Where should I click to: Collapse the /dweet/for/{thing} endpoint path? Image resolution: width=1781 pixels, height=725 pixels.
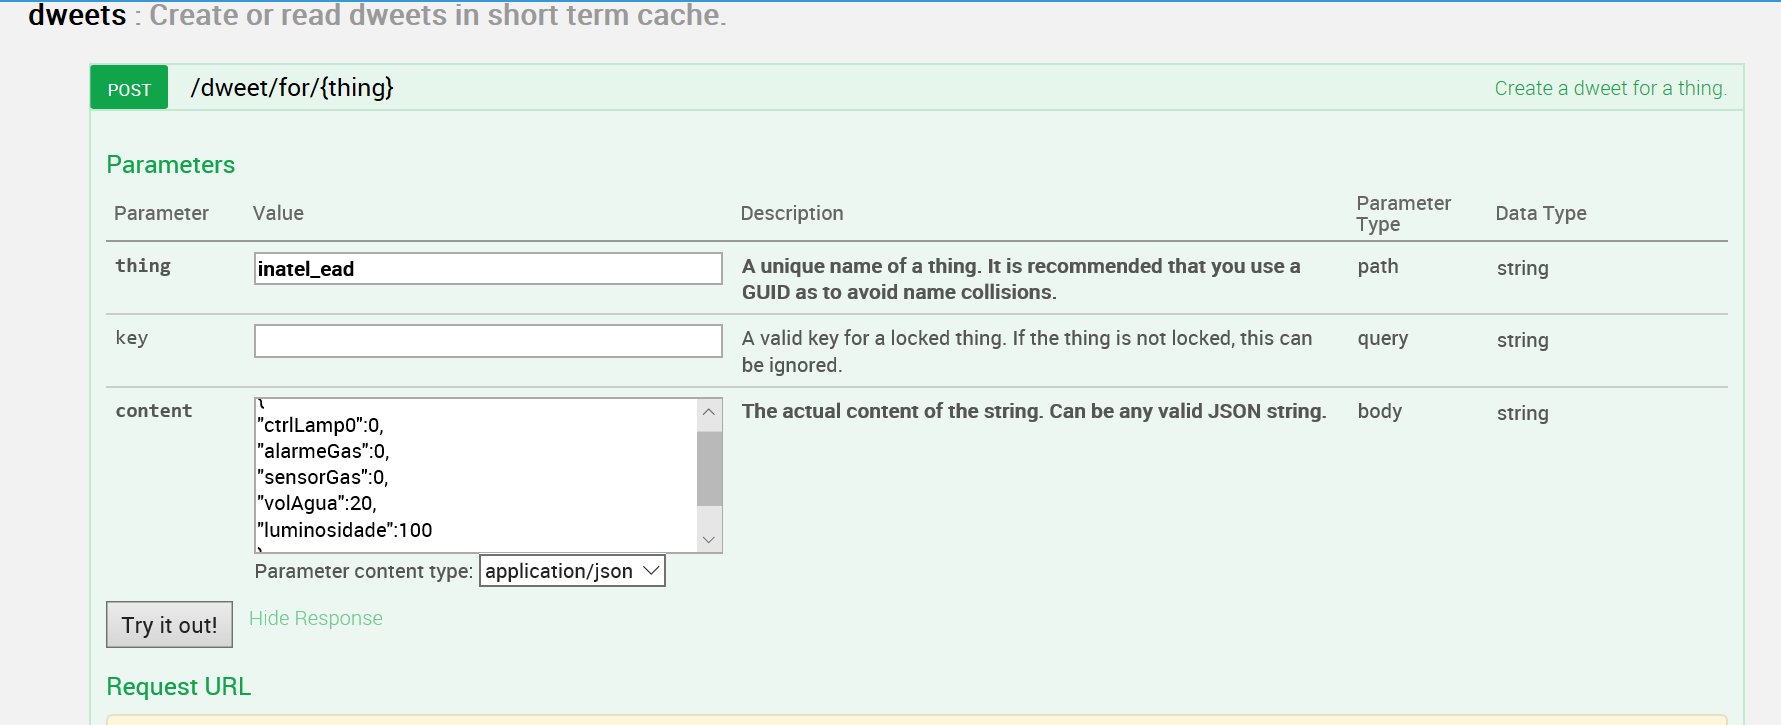pos(292,88)
